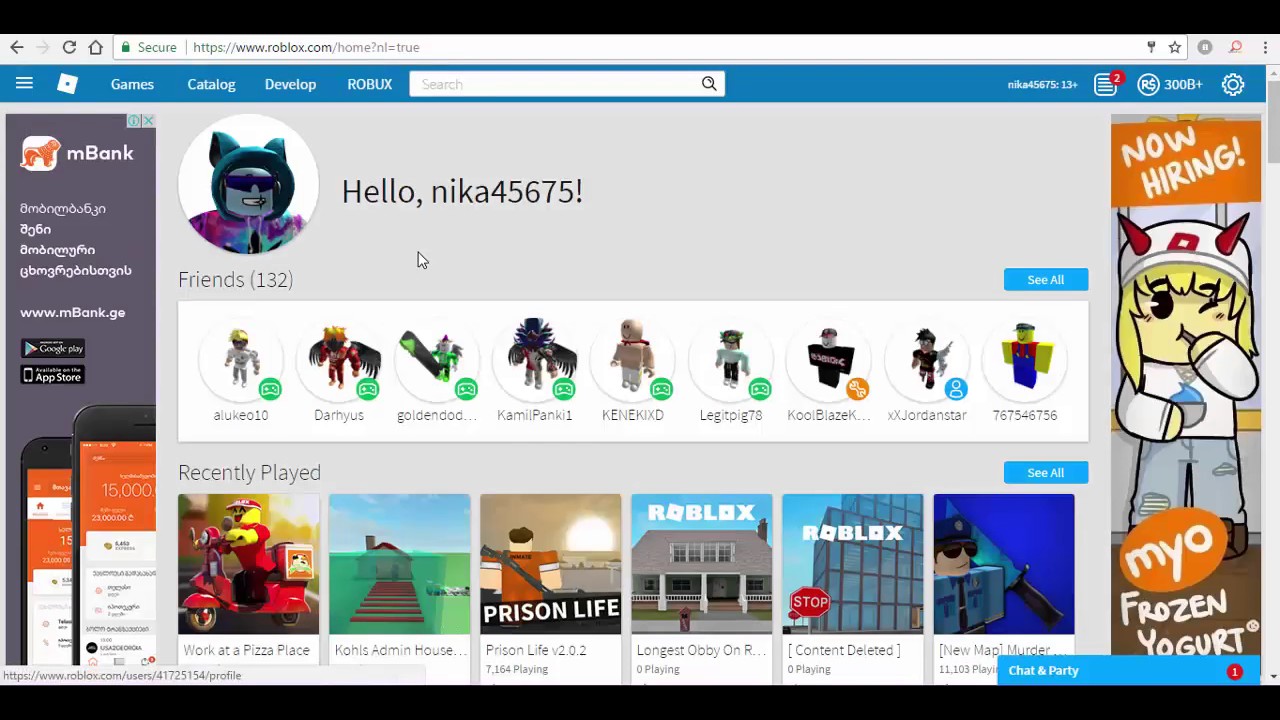Open Murder game thumbnail
This screenshot has height=720, width=1280.
1004,564
